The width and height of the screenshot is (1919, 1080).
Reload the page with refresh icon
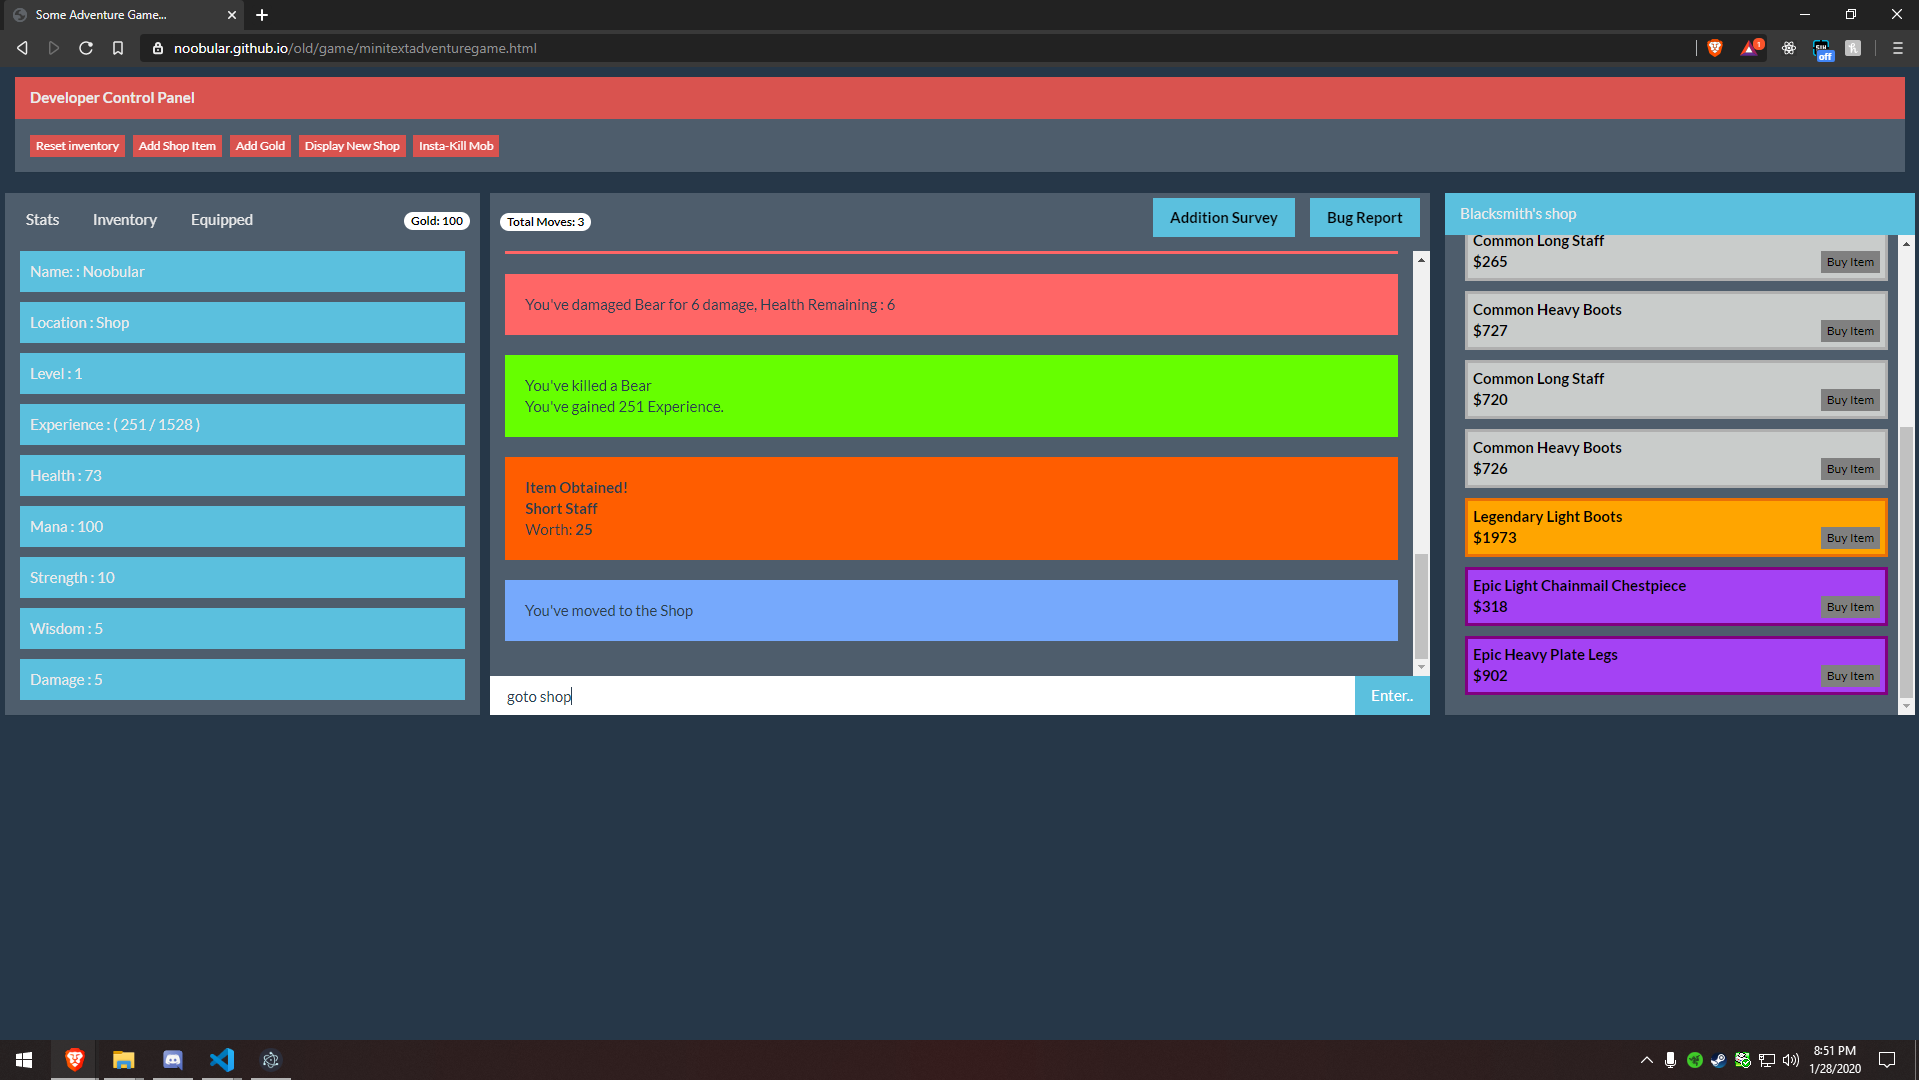tap(86, 48)
